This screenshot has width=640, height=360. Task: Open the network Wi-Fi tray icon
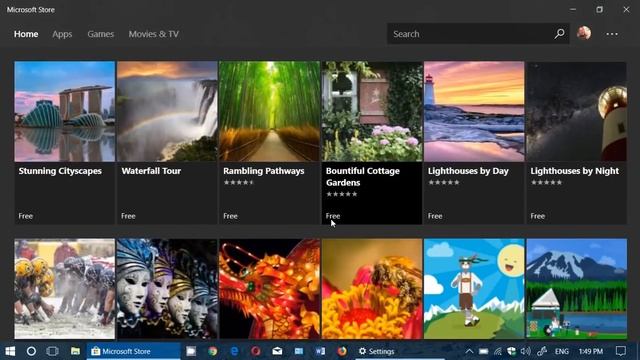tap(498, 351)
